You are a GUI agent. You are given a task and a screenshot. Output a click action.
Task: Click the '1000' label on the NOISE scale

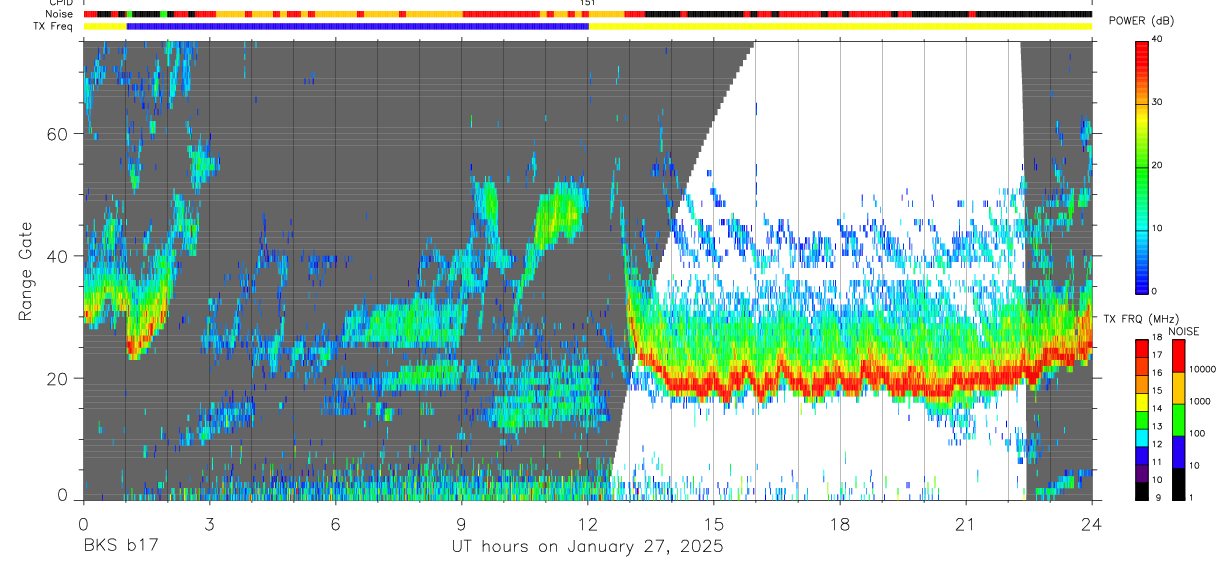point(1201,401)
